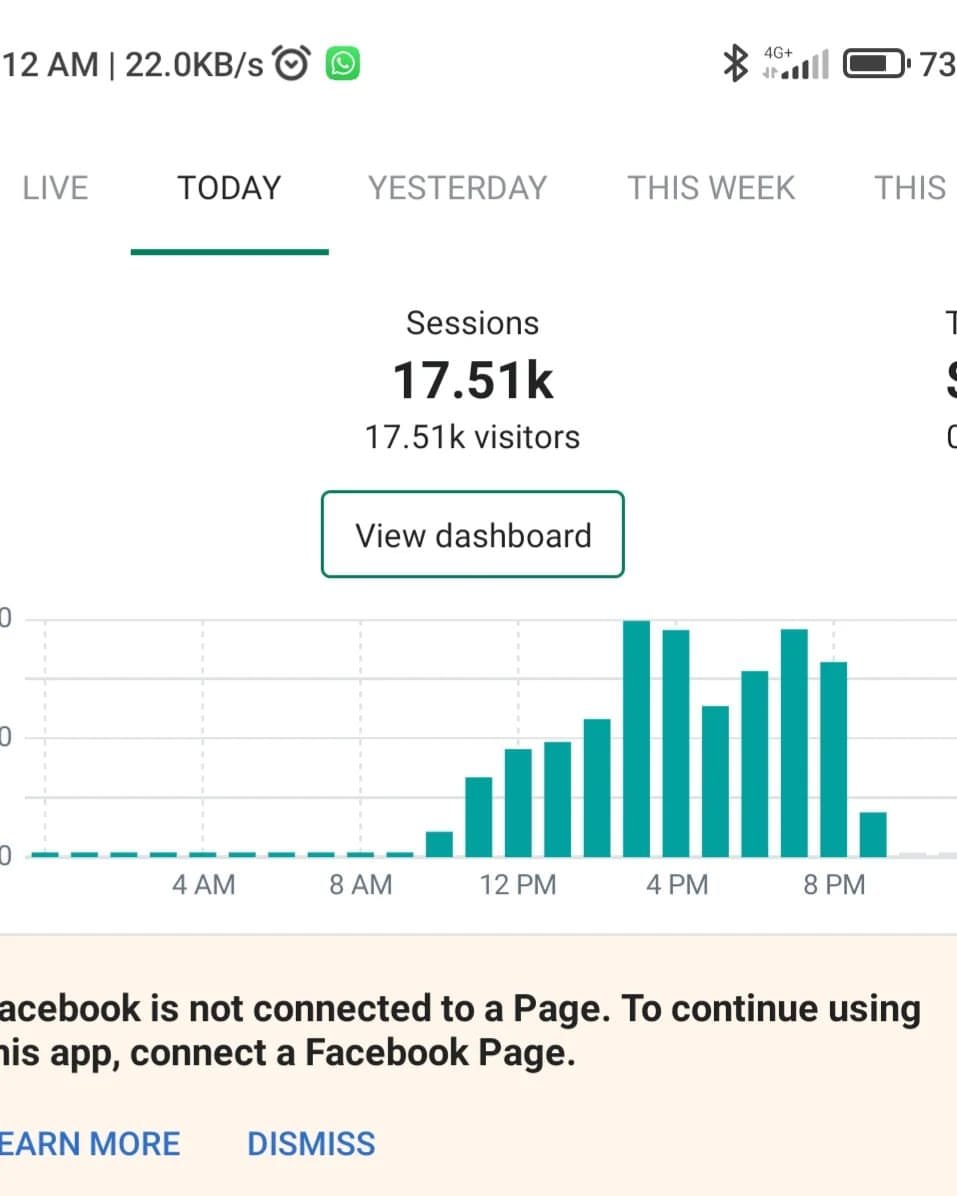This screenshot has height=1196, width=957.
Task: Tap the 4 AM axis label
Action: 203,885
